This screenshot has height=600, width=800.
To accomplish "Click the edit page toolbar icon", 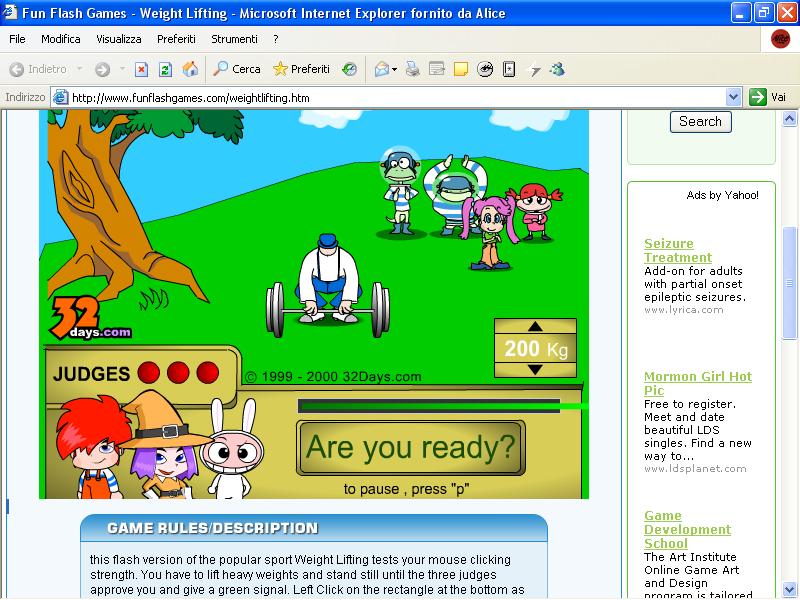I will coord(437,69).
